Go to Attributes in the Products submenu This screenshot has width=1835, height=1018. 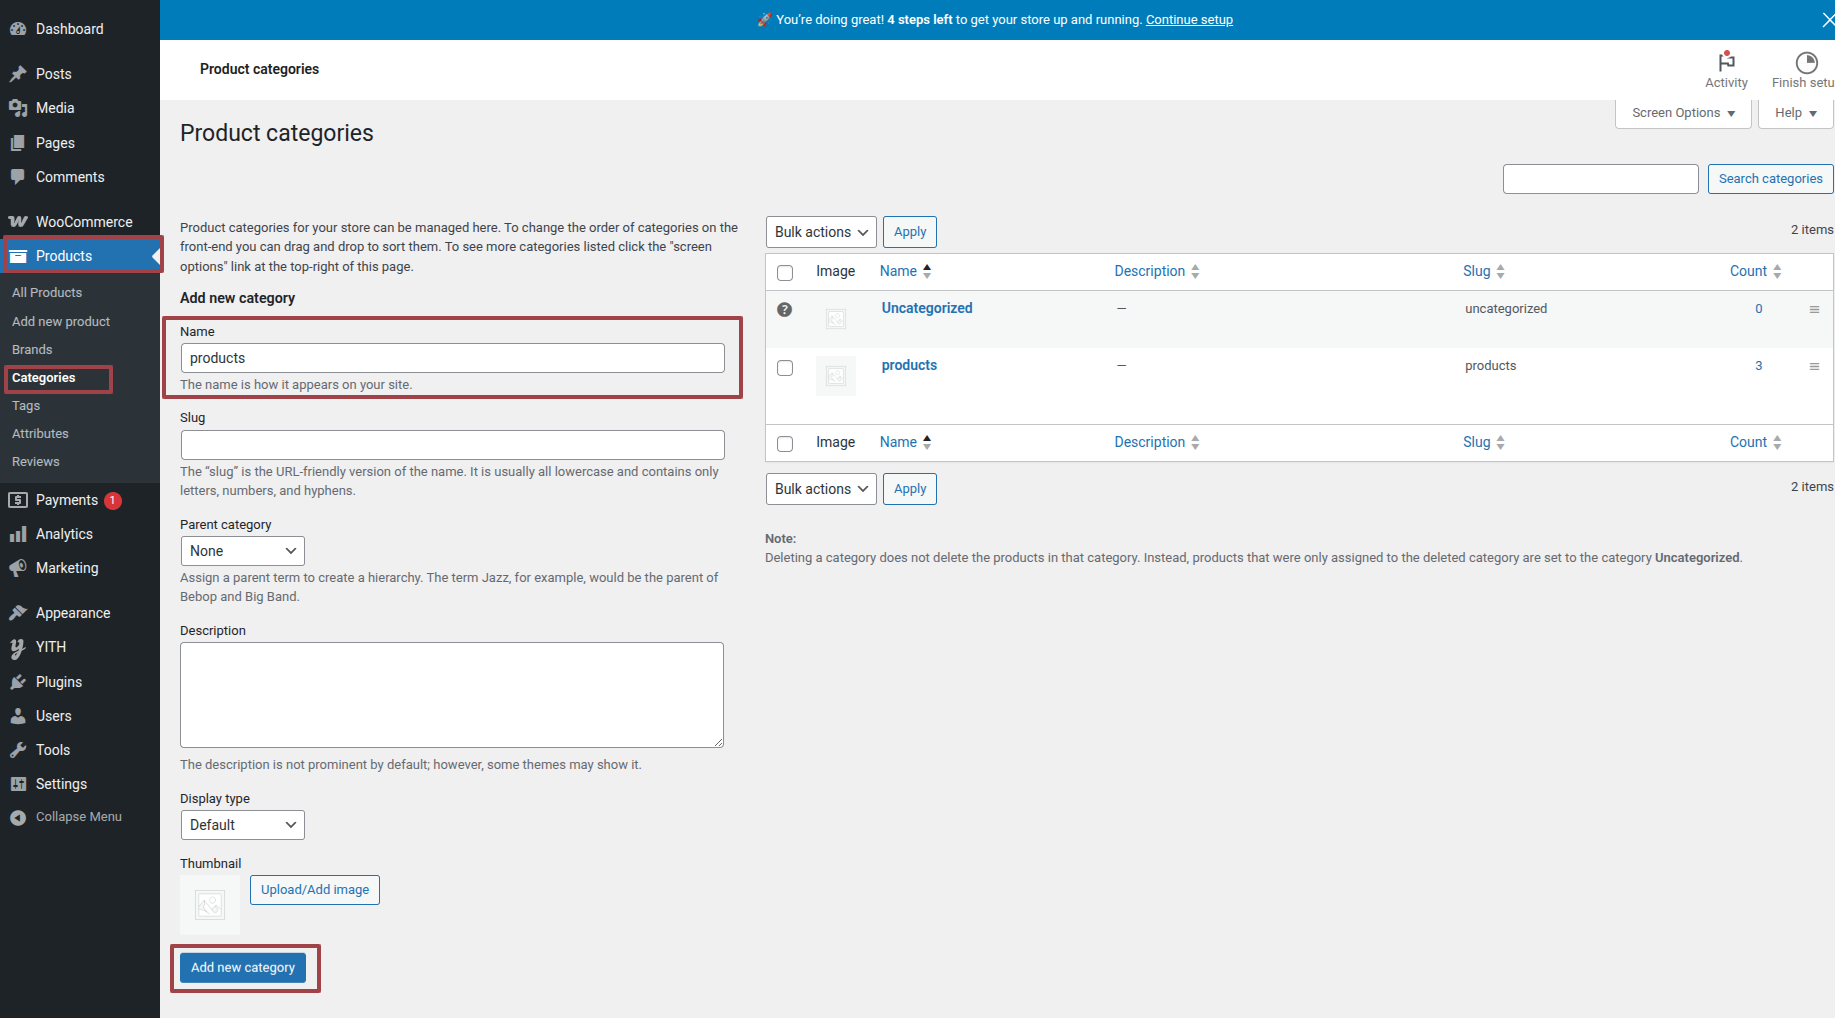point(40,434)
